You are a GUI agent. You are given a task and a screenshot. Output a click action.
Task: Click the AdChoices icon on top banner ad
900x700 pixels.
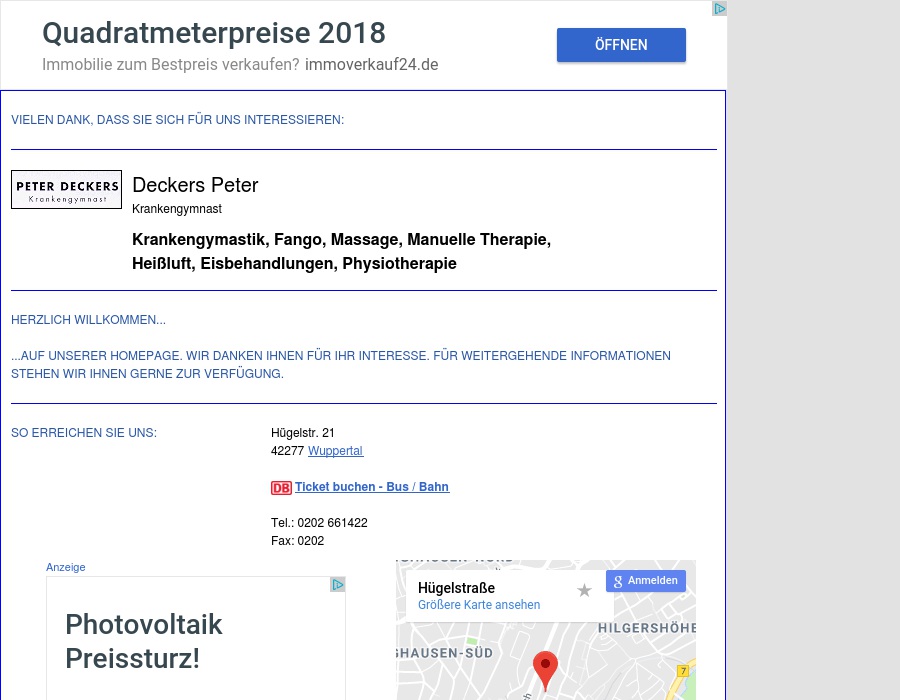(x=718, y=9)
